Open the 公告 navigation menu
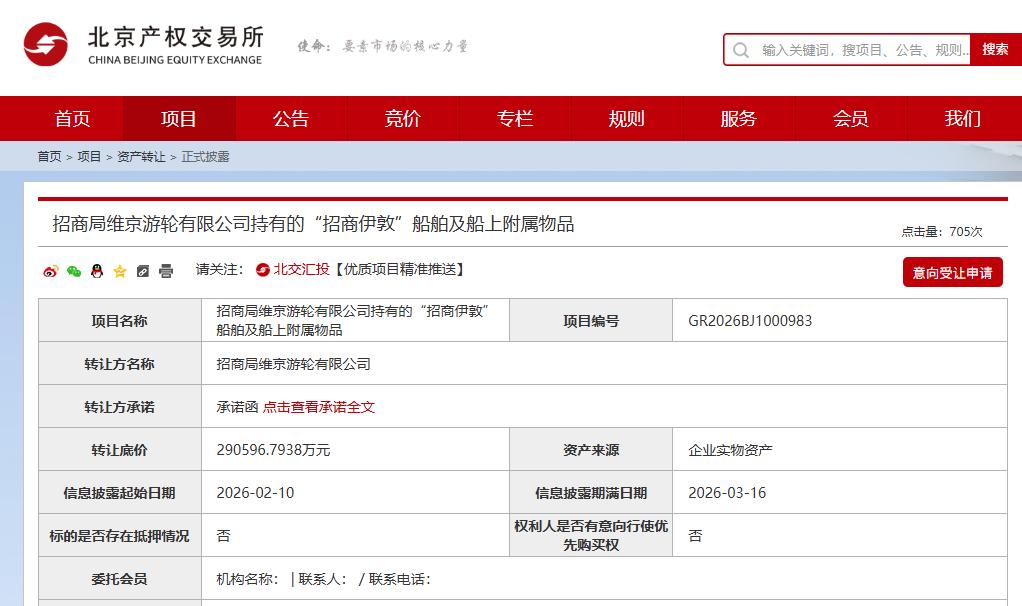Screen dimensions: 1022x606 tap(291, 119)
